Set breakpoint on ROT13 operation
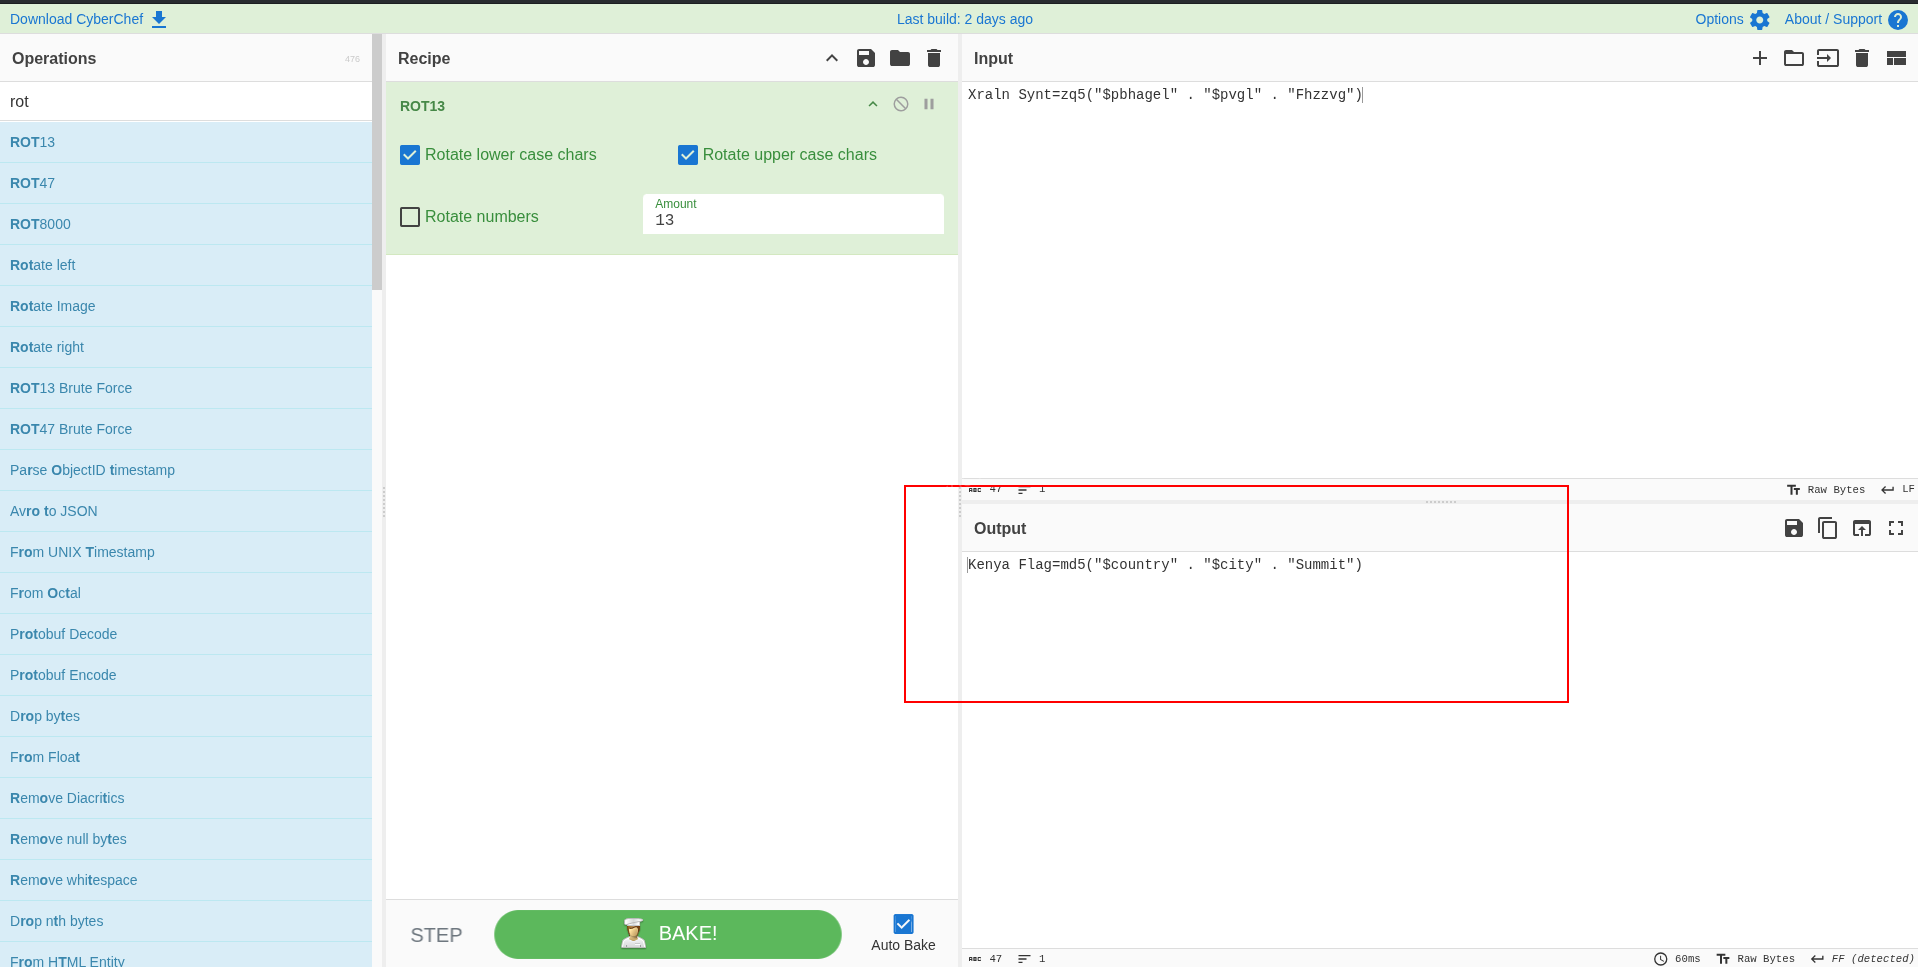This screenshot has width=1918, height=967. point(929,104)
